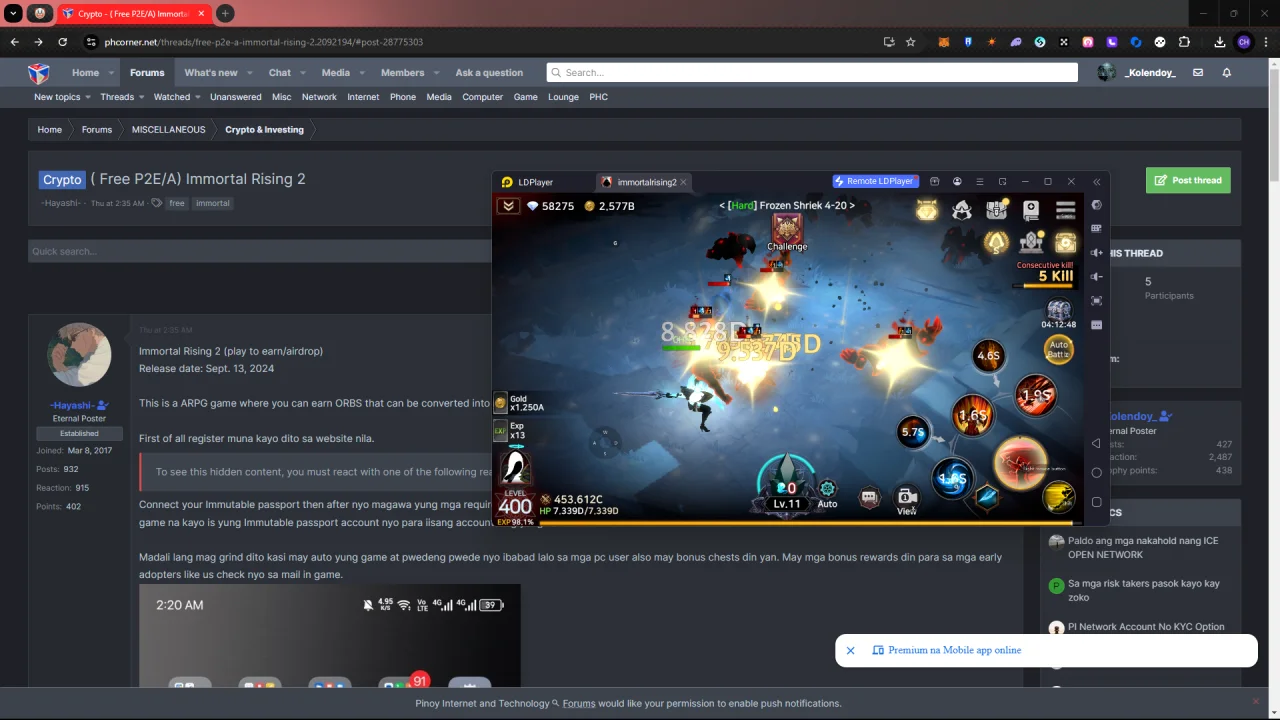Trigger the 4.6S cooldown fire skill

pos(988,356)
